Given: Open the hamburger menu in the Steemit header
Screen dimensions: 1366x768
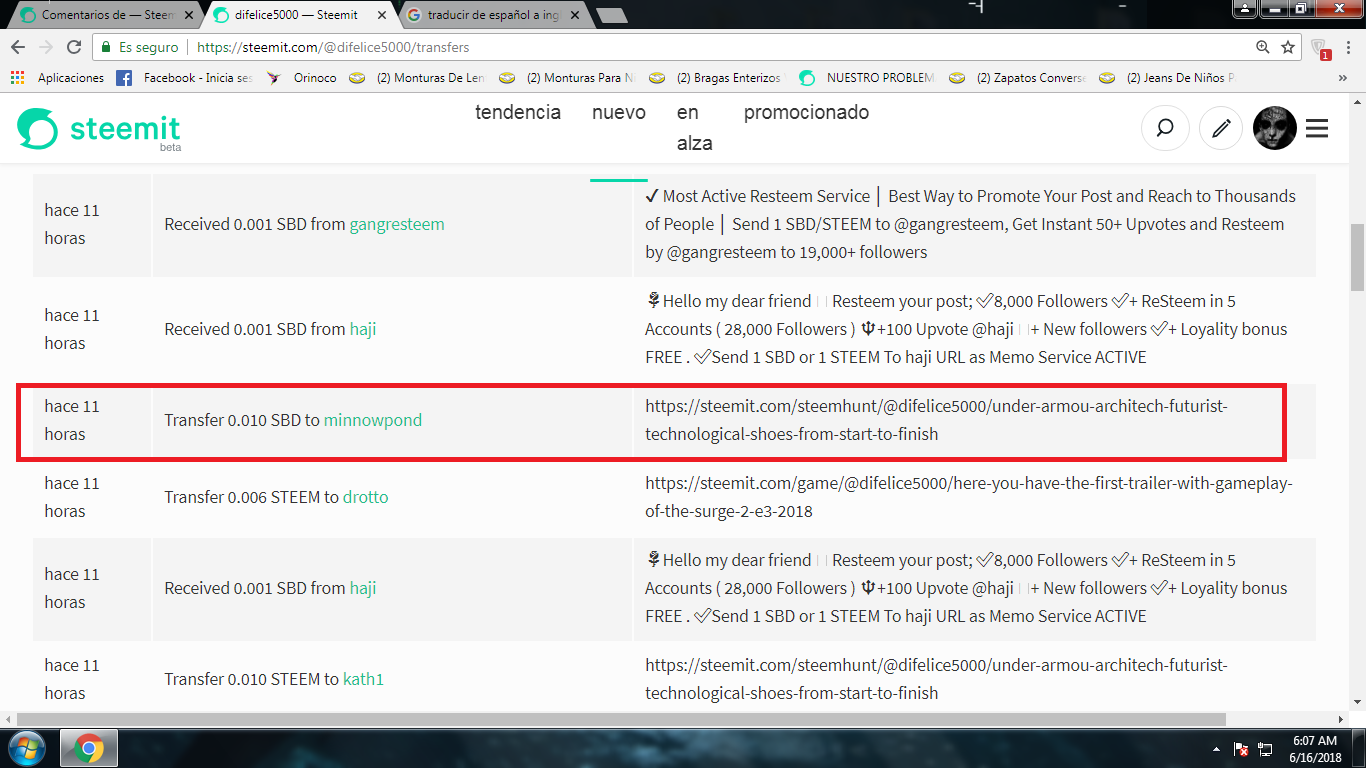Looking at the screenshot, I should click(x=1317, y=129).
